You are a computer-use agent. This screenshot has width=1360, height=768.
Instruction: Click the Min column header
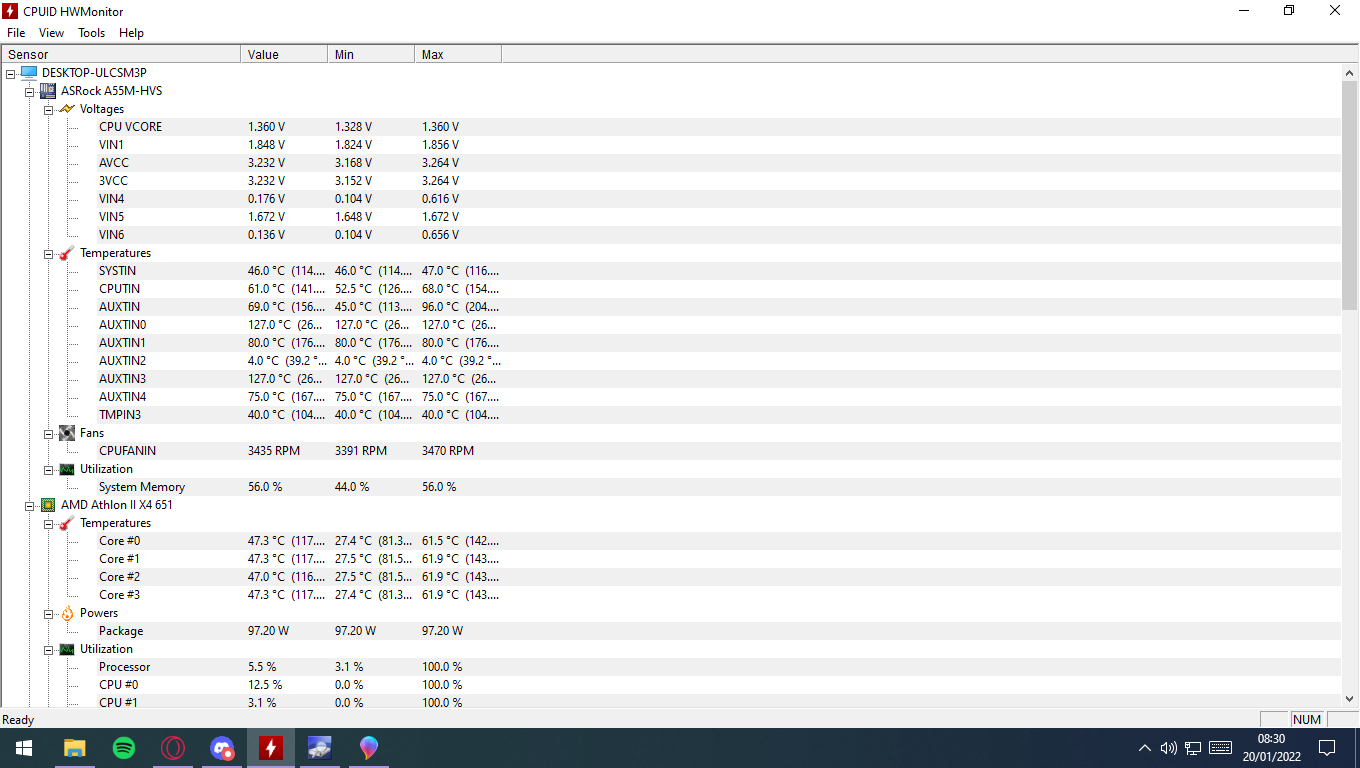pos(371,54)
